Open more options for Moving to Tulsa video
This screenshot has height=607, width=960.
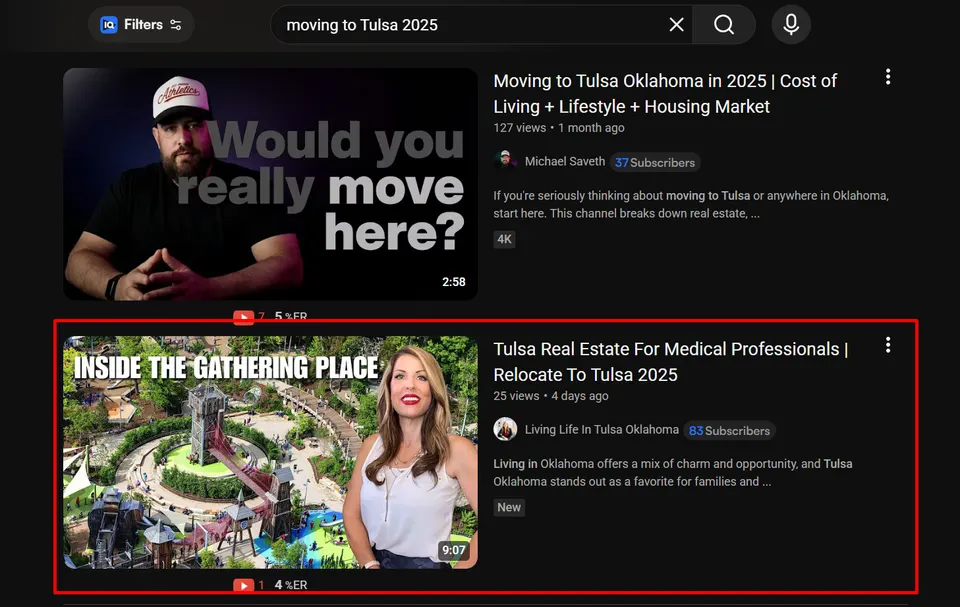coord(888,77)
